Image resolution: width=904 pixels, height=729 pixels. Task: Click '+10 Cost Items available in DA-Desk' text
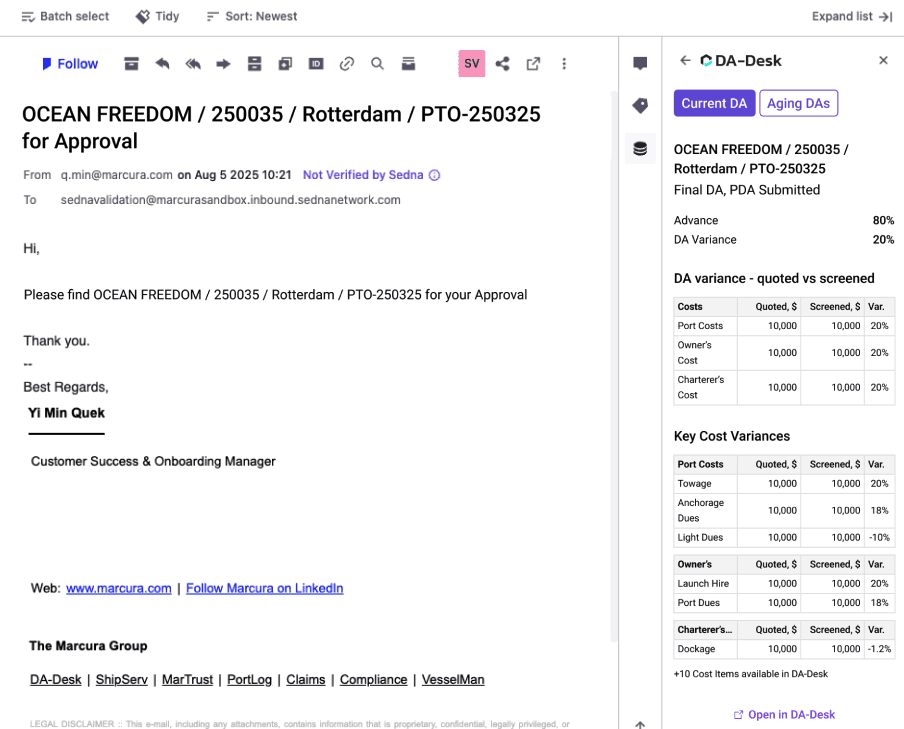pyautogui.click(x=751, y=674)
